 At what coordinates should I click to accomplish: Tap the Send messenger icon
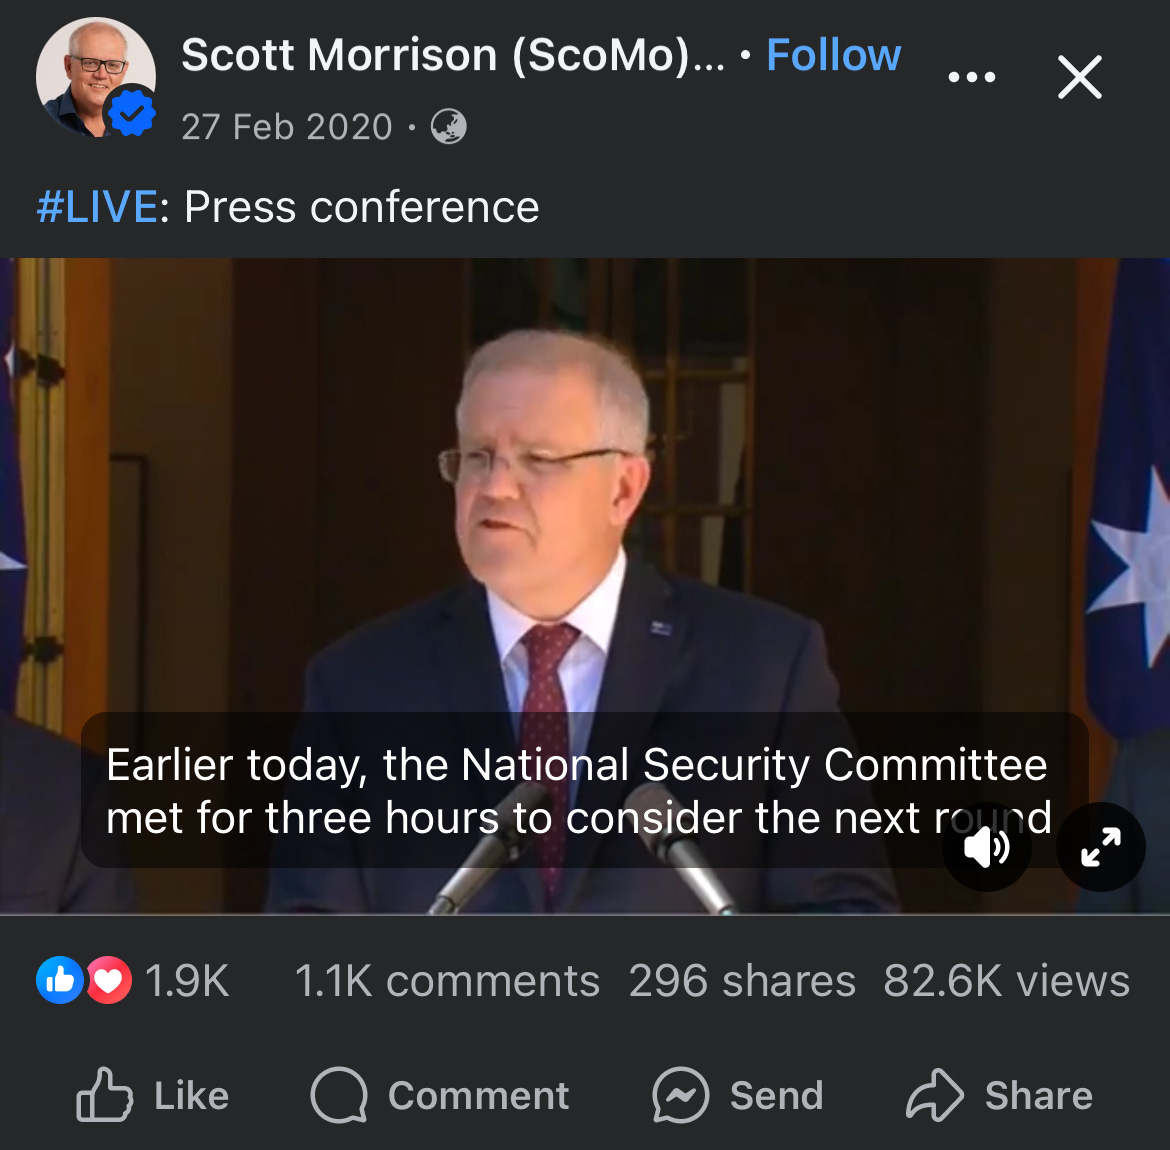pos(680,1095)
